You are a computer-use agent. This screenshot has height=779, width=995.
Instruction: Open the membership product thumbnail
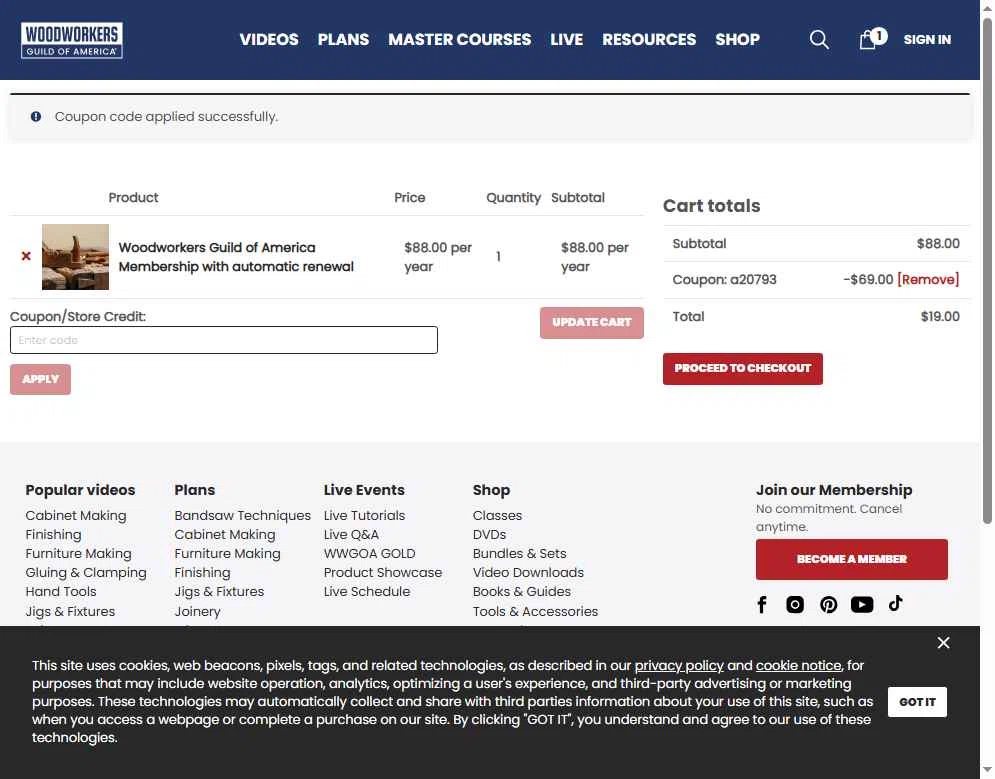point(76,257)
